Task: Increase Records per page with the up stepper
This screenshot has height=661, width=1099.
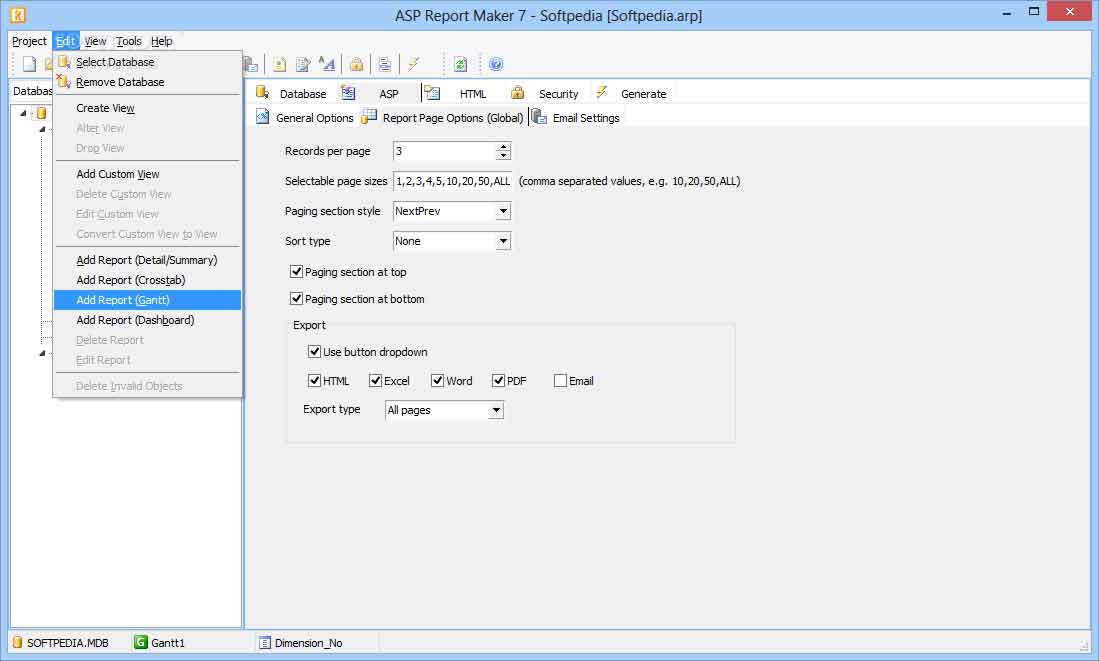Action: [x=504, y=147]
